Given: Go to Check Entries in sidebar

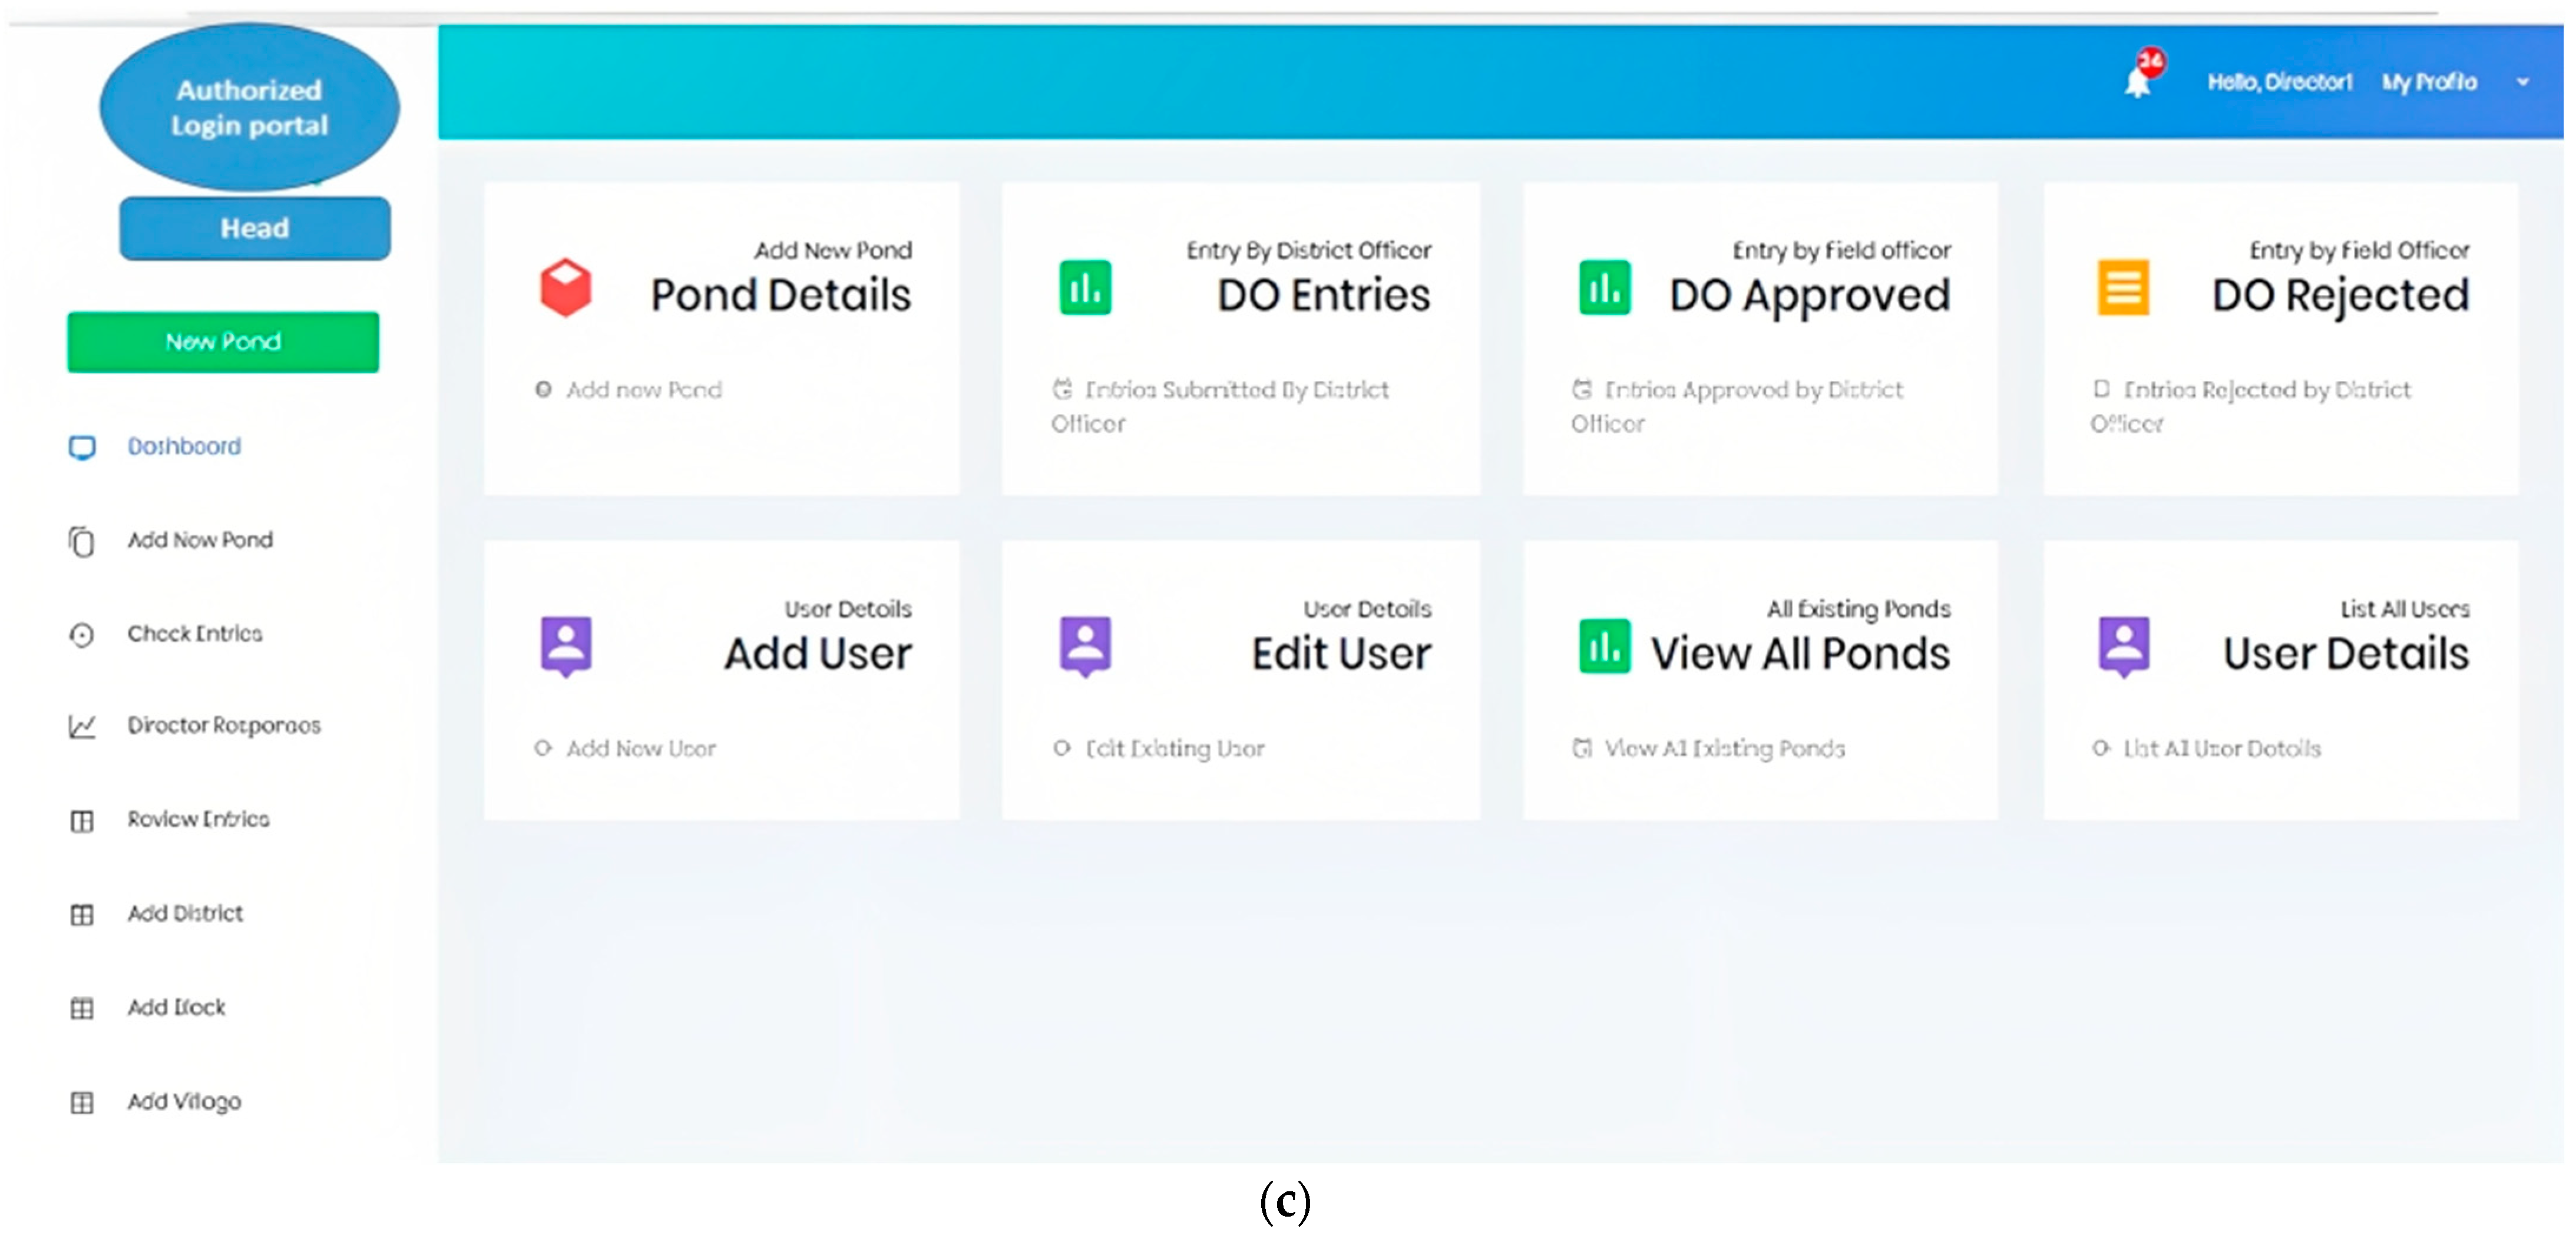Looking at the screenshot, I should [x=195, y=634].
